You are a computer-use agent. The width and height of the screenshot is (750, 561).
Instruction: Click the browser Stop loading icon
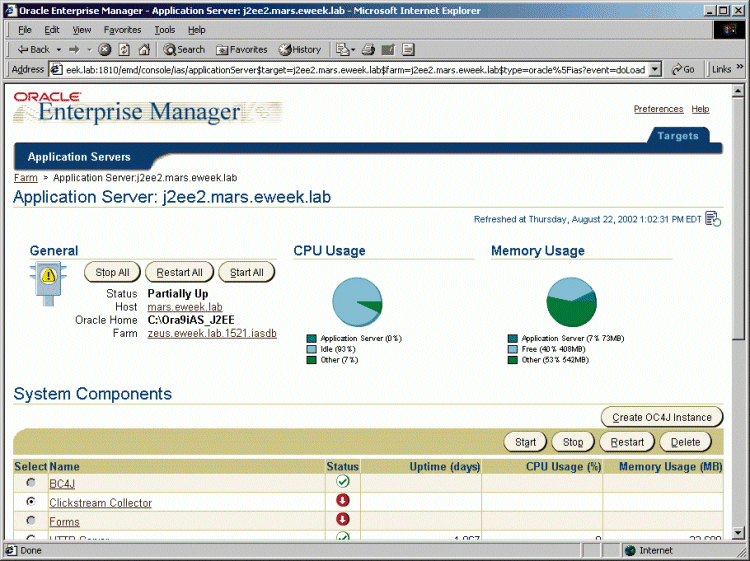click(105, 49)
